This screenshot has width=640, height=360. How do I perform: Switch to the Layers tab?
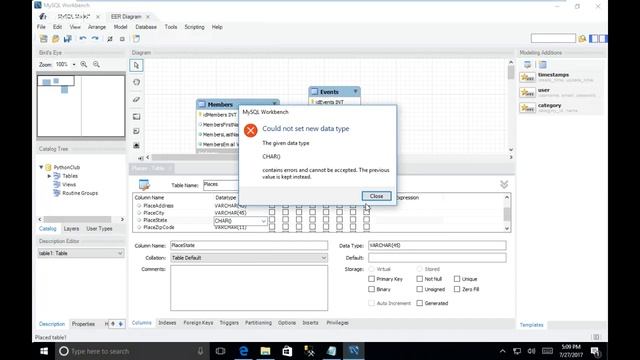pyautogui.click(x=71, y=229)
